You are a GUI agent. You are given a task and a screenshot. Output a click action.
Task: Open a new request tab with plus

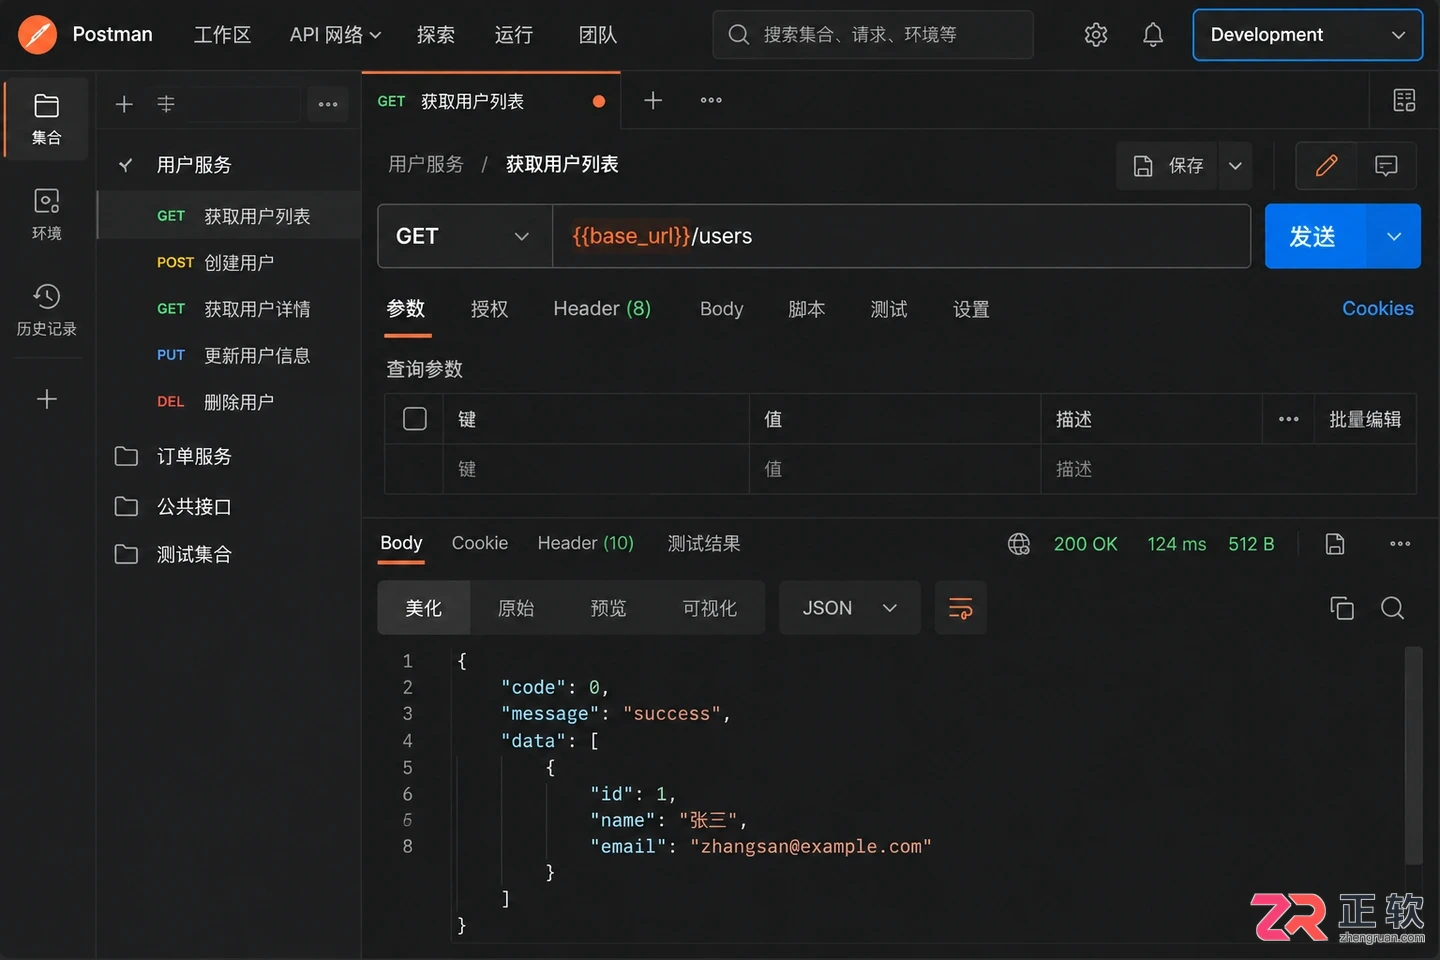point(653,100)
